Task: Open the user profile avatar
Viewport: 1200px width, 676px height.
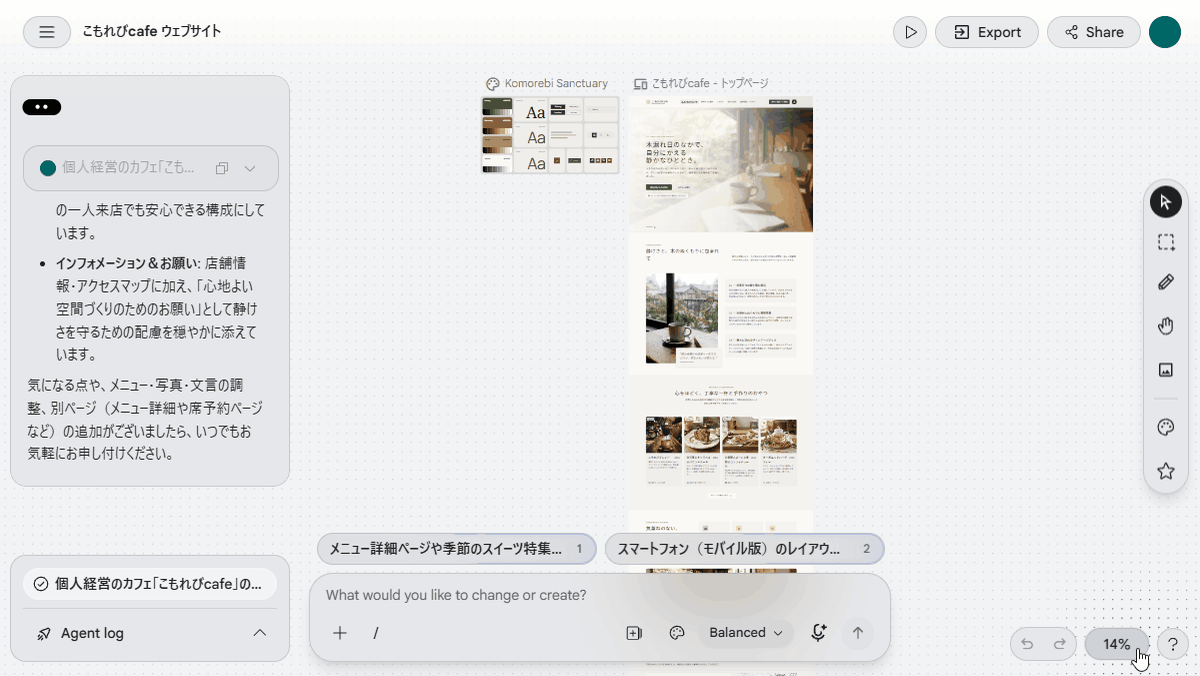Action: 1165,32
